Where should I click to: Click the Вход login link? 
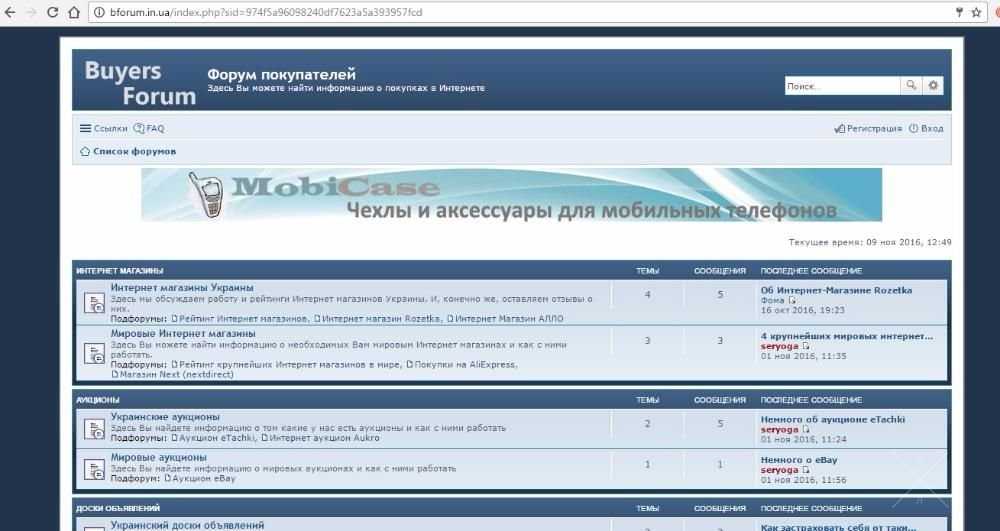[926, 128]
